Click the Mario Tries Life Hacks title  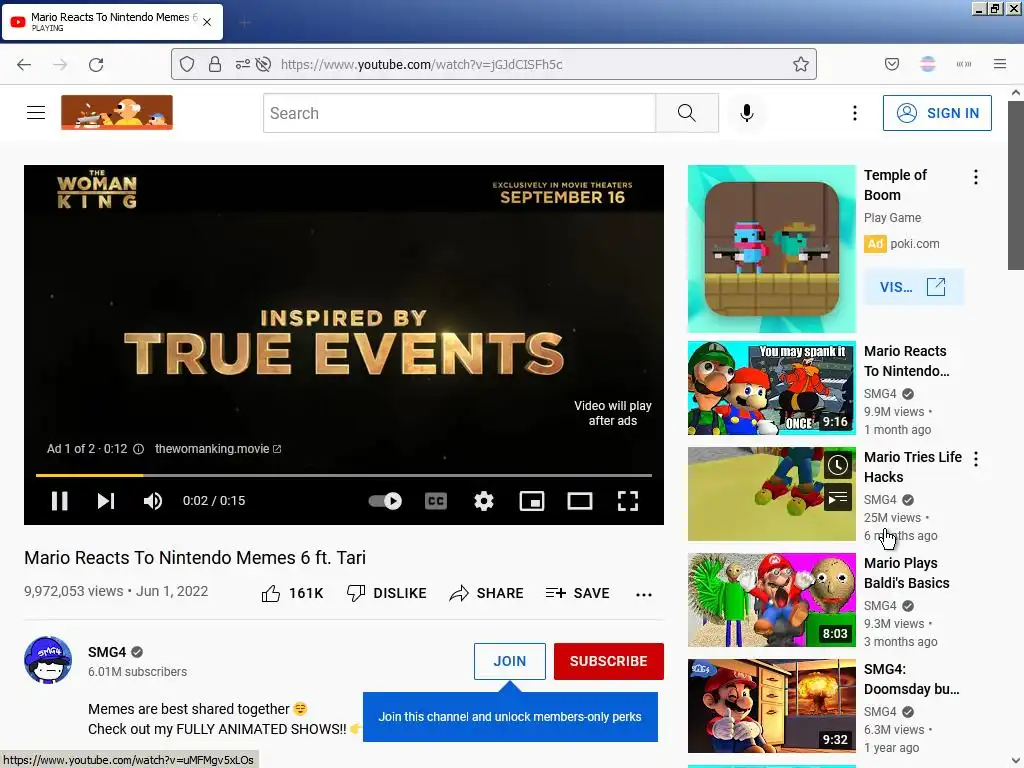(x=913, y=467)
